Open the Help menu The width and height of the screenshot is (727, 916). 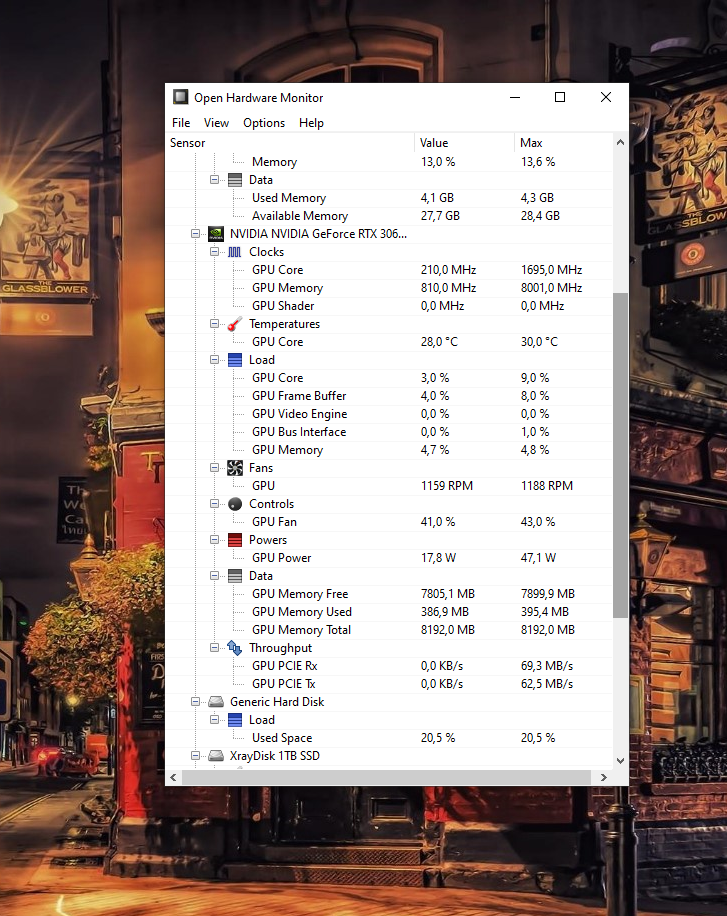(x=311, y=123)
